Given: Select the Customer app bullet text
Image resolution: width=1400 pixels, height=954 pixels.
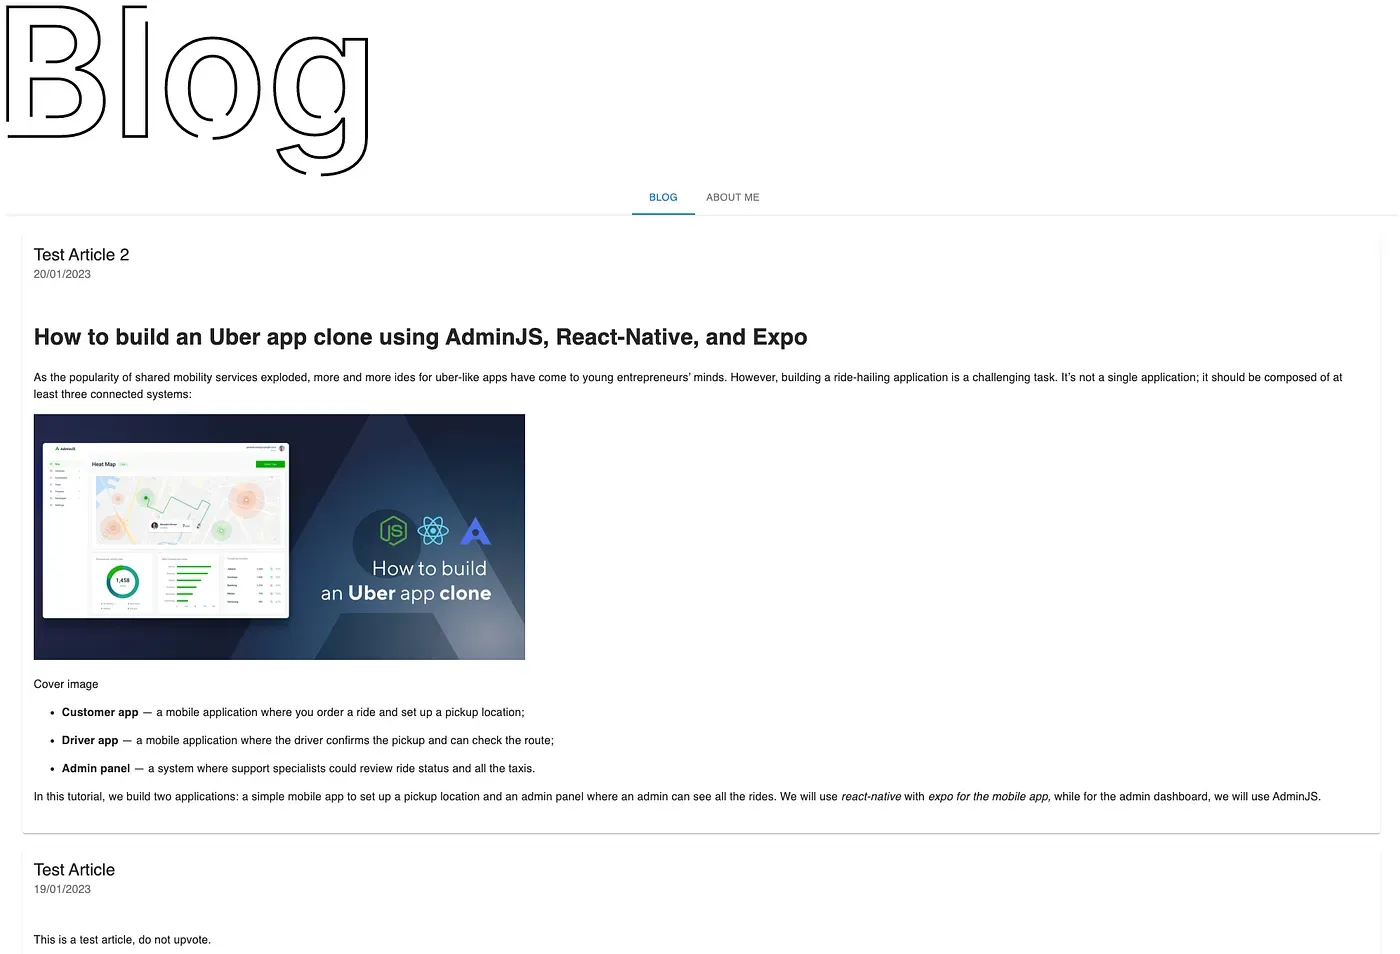Looking at the screenshot, I should [x=293, y=712].
